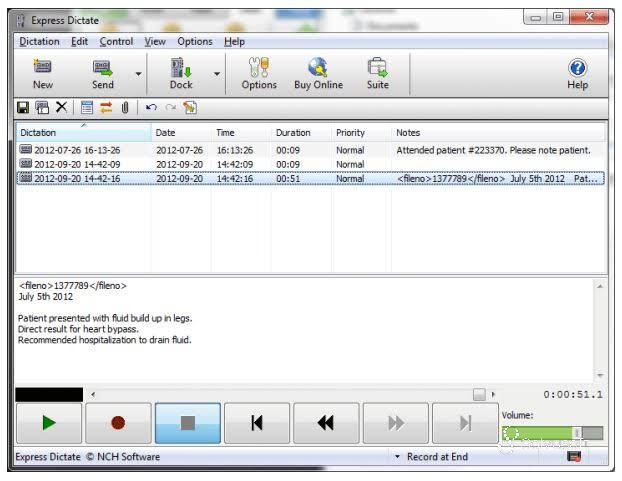Screen dimensions: 622x481
Task: Open the Send dropdown arrow
Action: pos(138,74)
